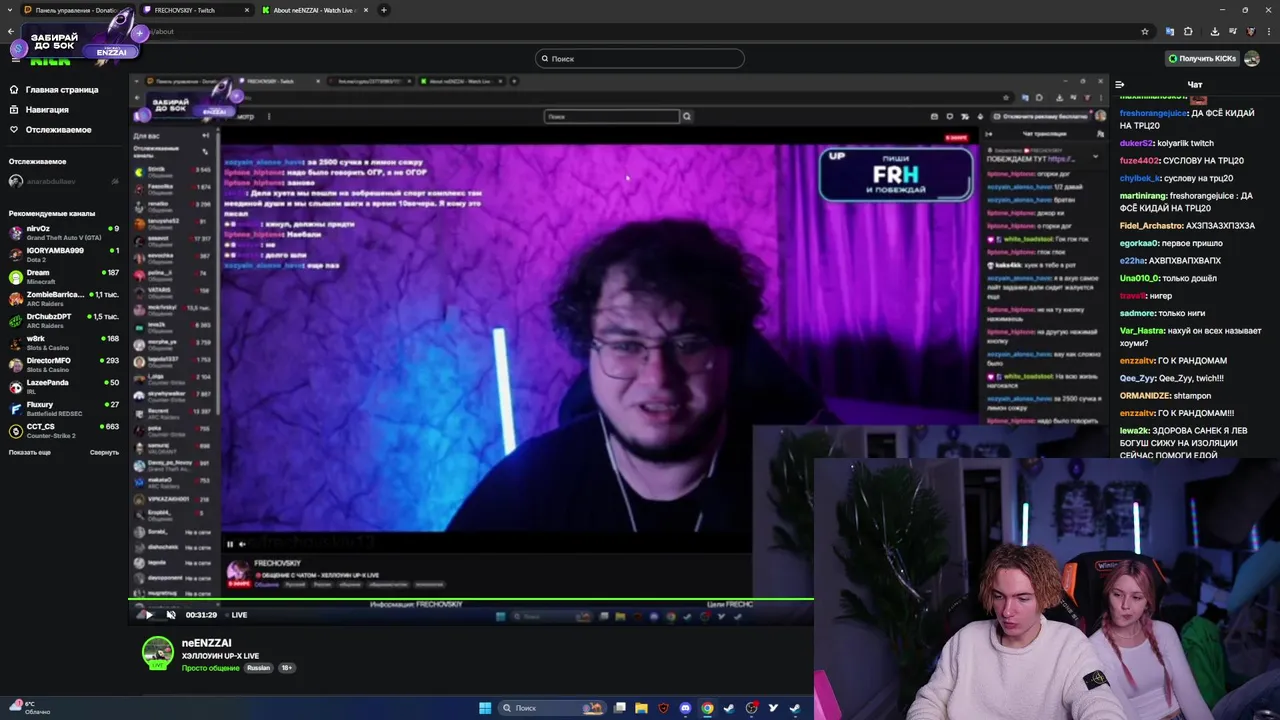Open a new browser tab
The width and height of the screenshot is (1280, 720).
(x=384, y=10)
